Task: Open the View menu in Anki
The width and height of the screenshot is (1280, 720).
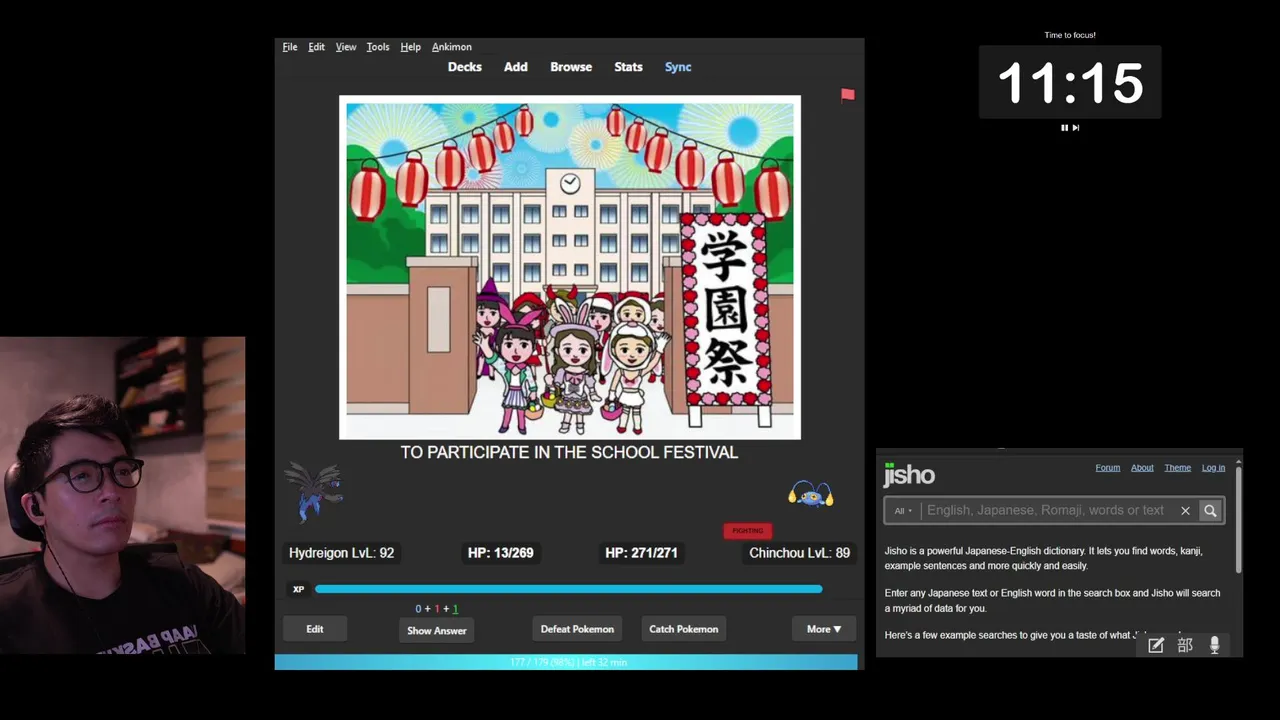Action: [x=346, y=47]
